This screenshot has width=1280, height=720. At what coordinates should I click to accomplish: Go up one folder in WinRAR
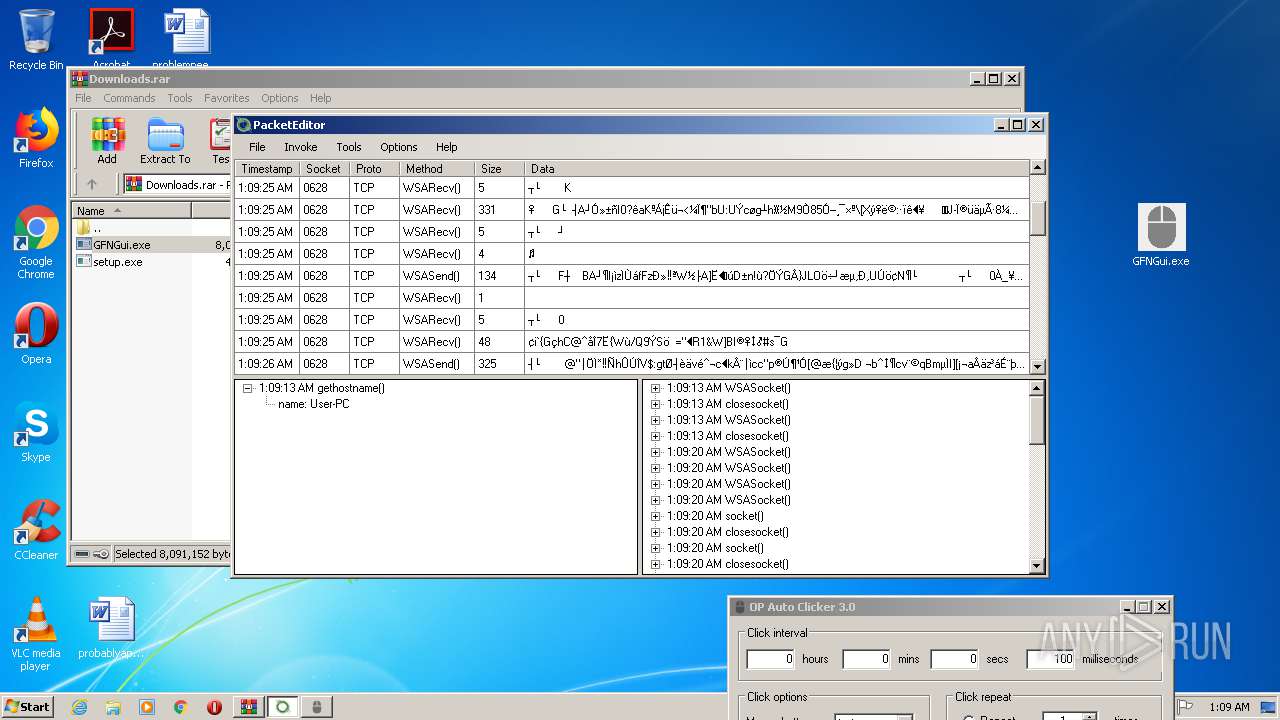pyautogui.click(x=92, y=184)
